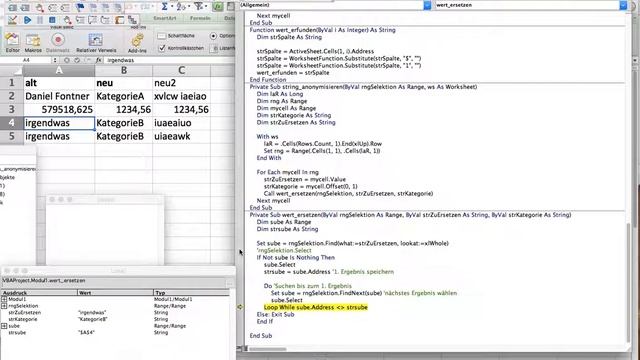Open the filter dropdown arrow

tap(207, 7)
